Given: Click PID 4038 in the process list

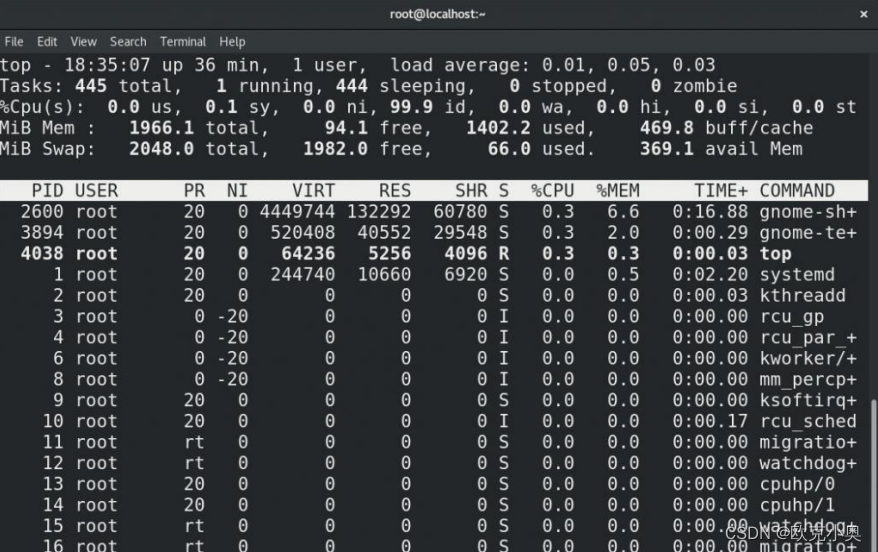Looking at the screenshot, I should [42, 254].
